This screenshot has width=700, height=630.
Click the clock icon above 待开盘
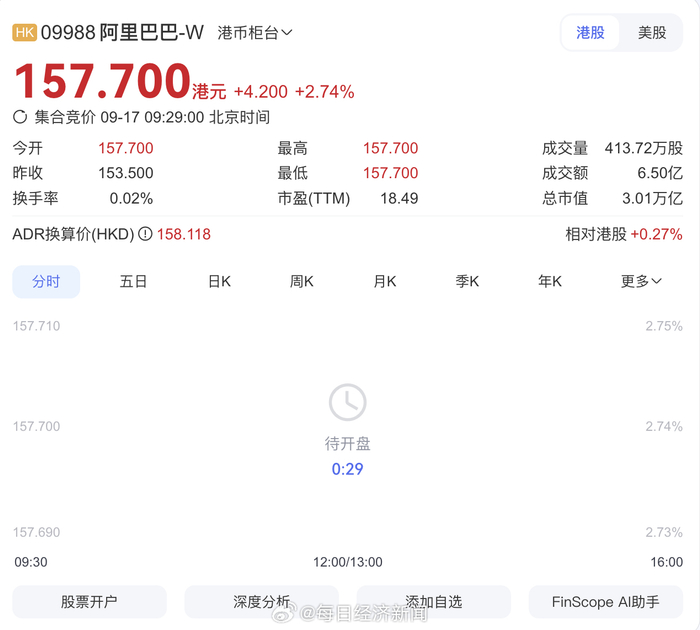[x=347, y=402]
